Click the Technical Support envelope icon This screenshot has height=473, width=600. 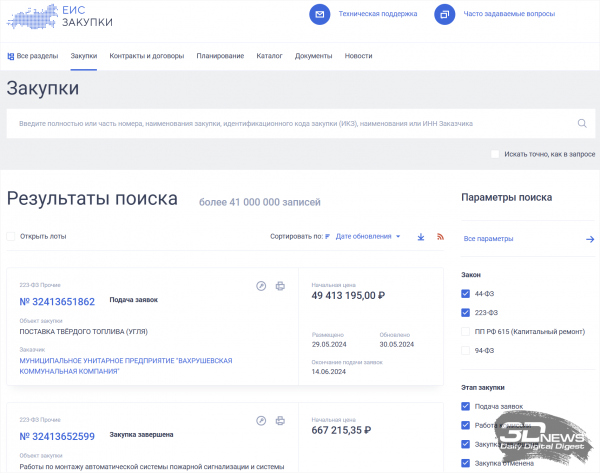[x=319, y=15]
